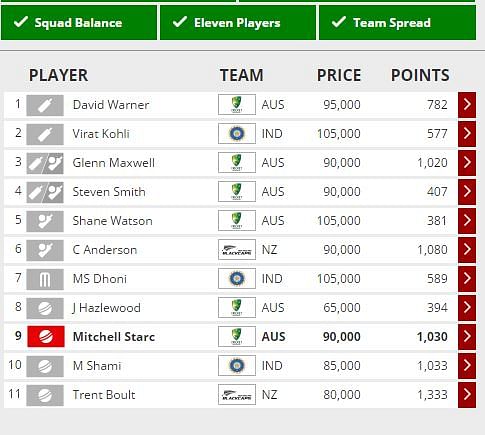Sort by the POINTS column header
The width and height of the screenshot is (485, 435).
[x=420, y=75]
